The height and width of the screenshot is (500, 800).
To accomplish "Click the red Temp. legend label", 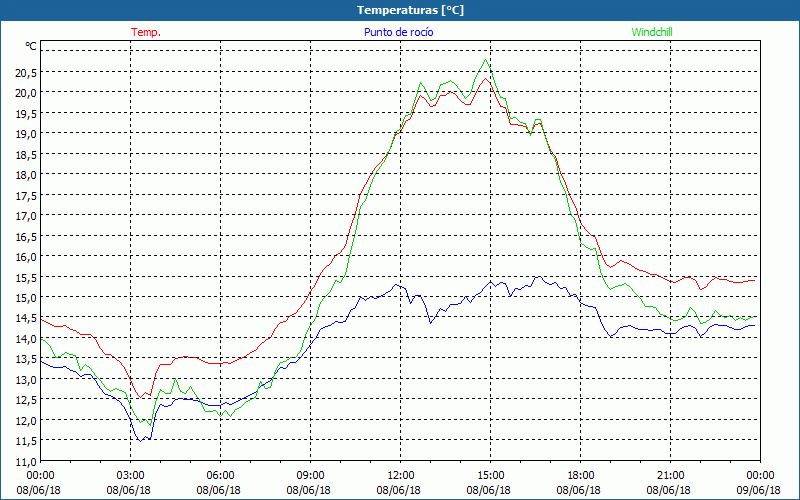I will 146,32.
